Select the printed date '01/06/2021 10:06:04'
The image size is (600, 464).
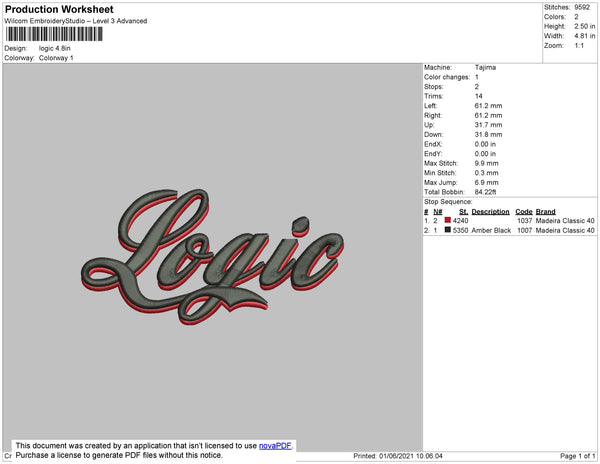click(411, 456)
